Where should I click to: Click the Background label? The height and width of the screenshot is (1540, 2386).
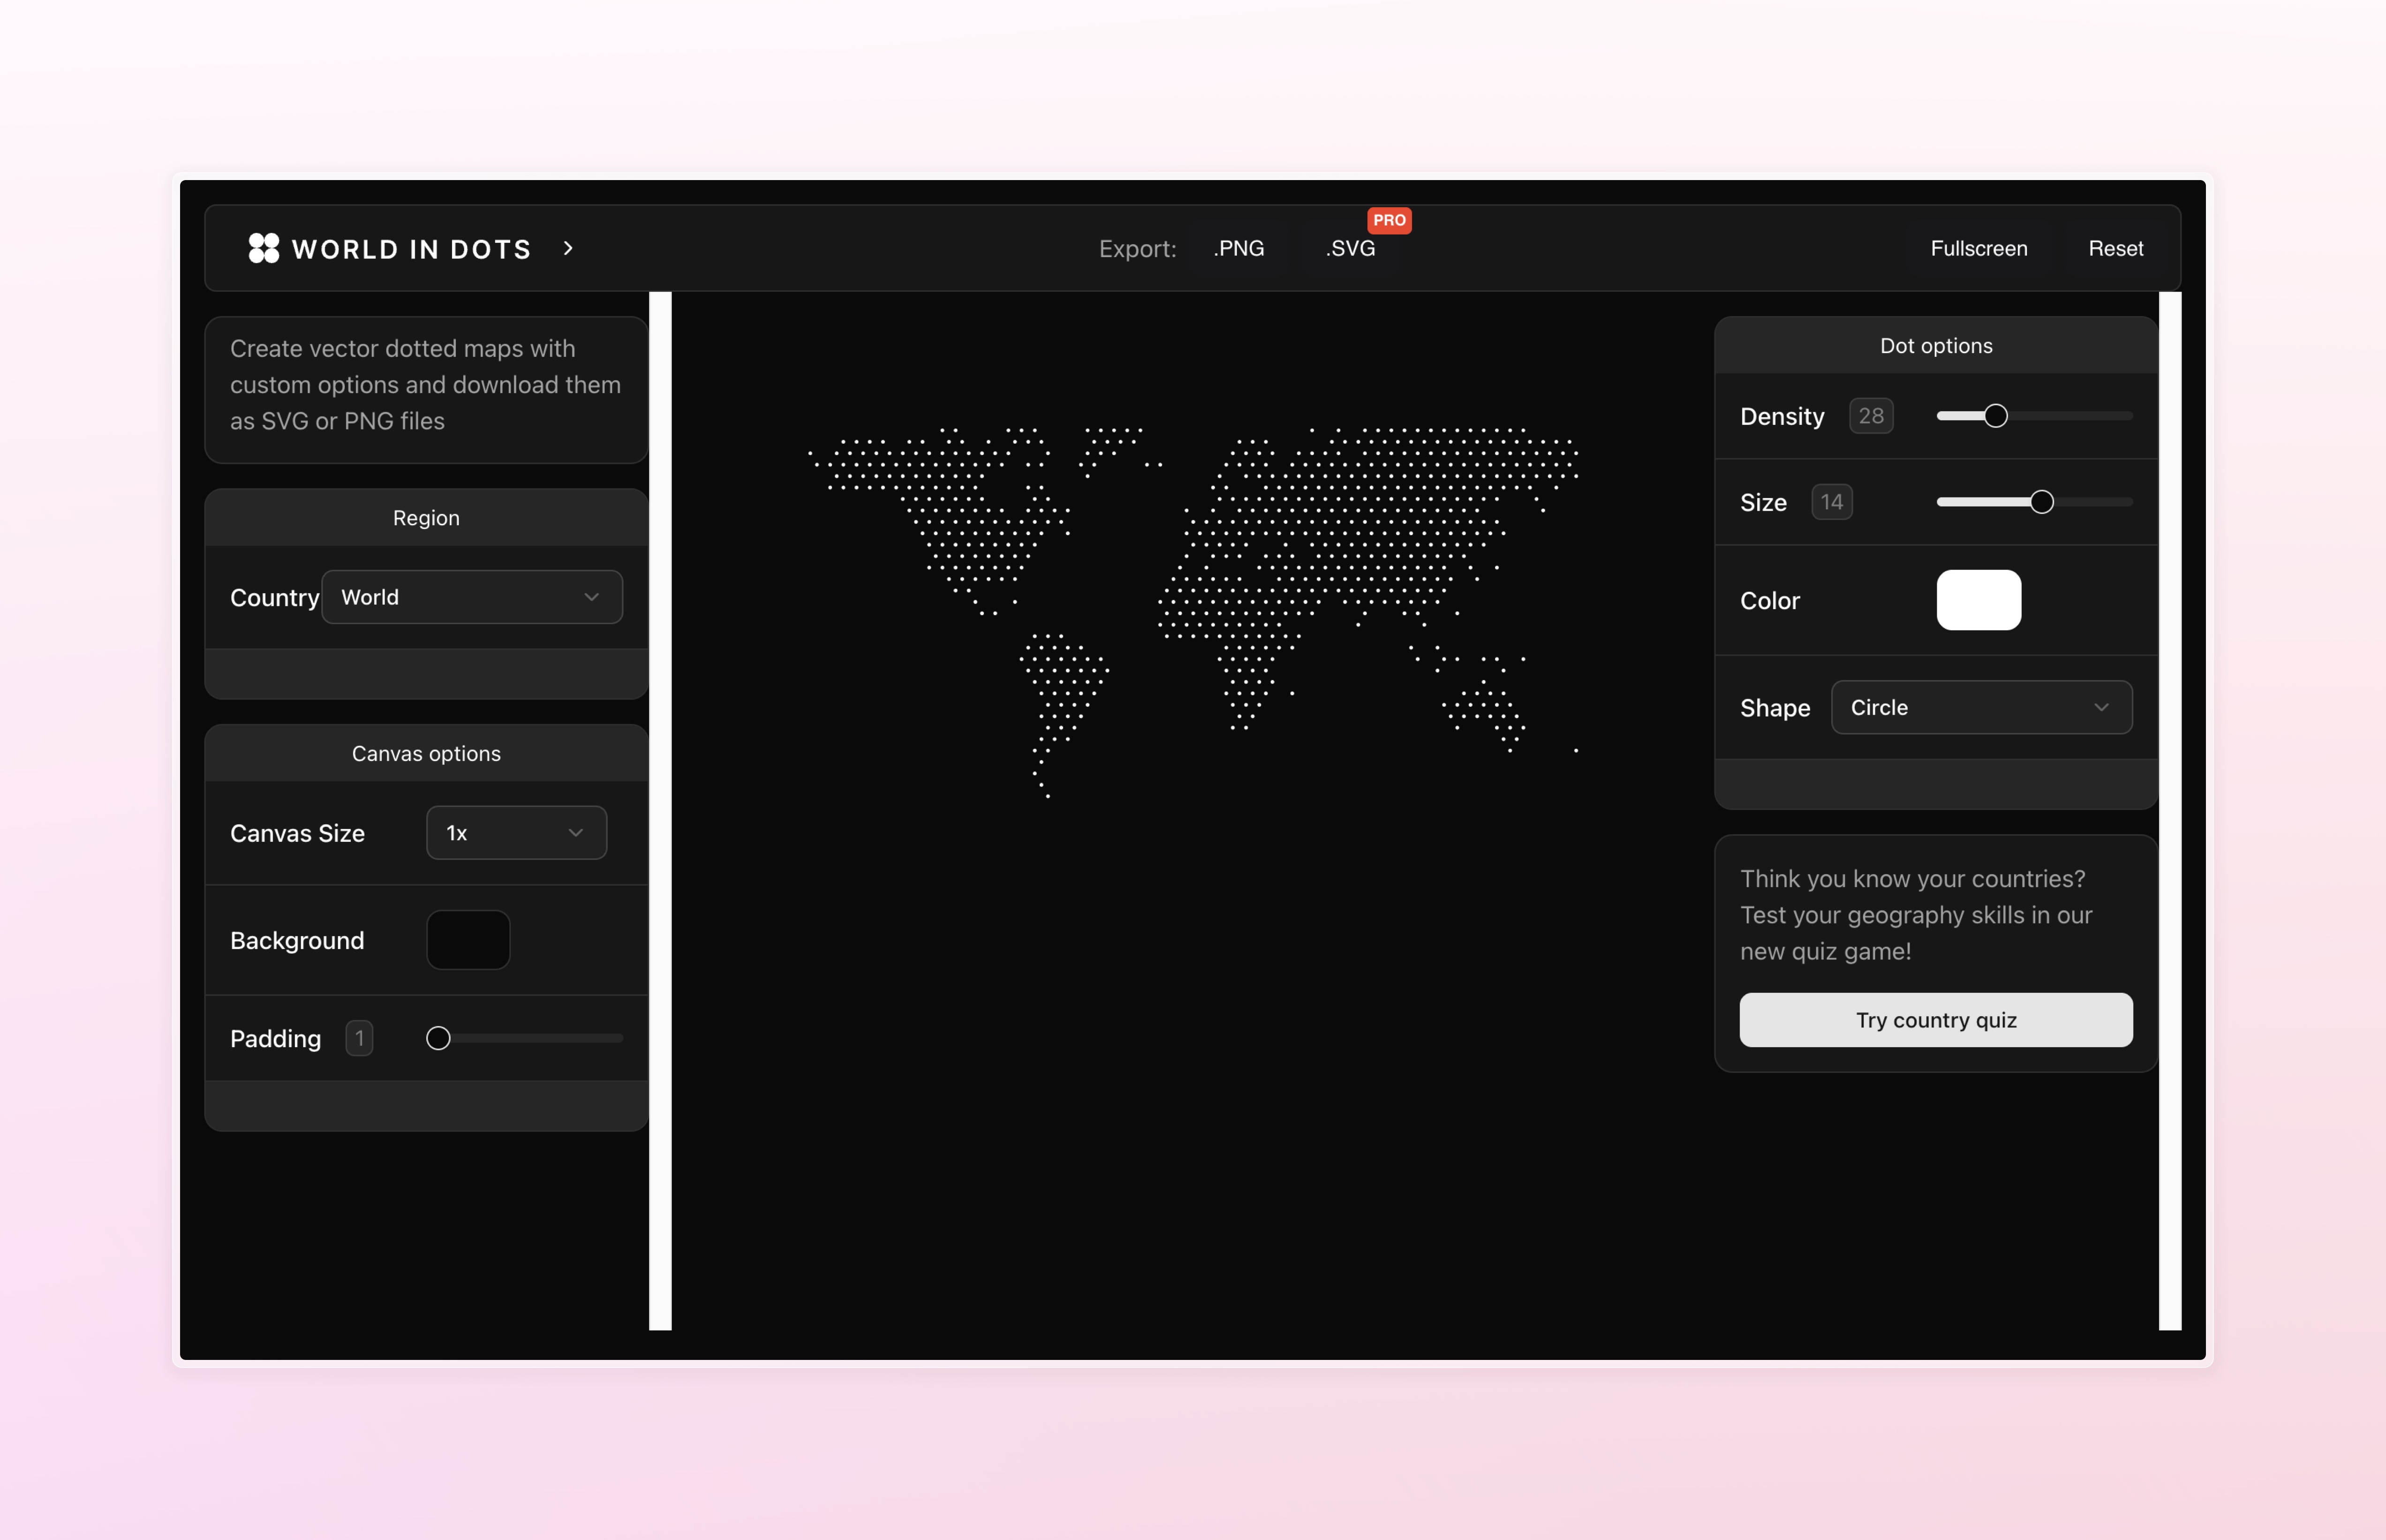point(297,941)
